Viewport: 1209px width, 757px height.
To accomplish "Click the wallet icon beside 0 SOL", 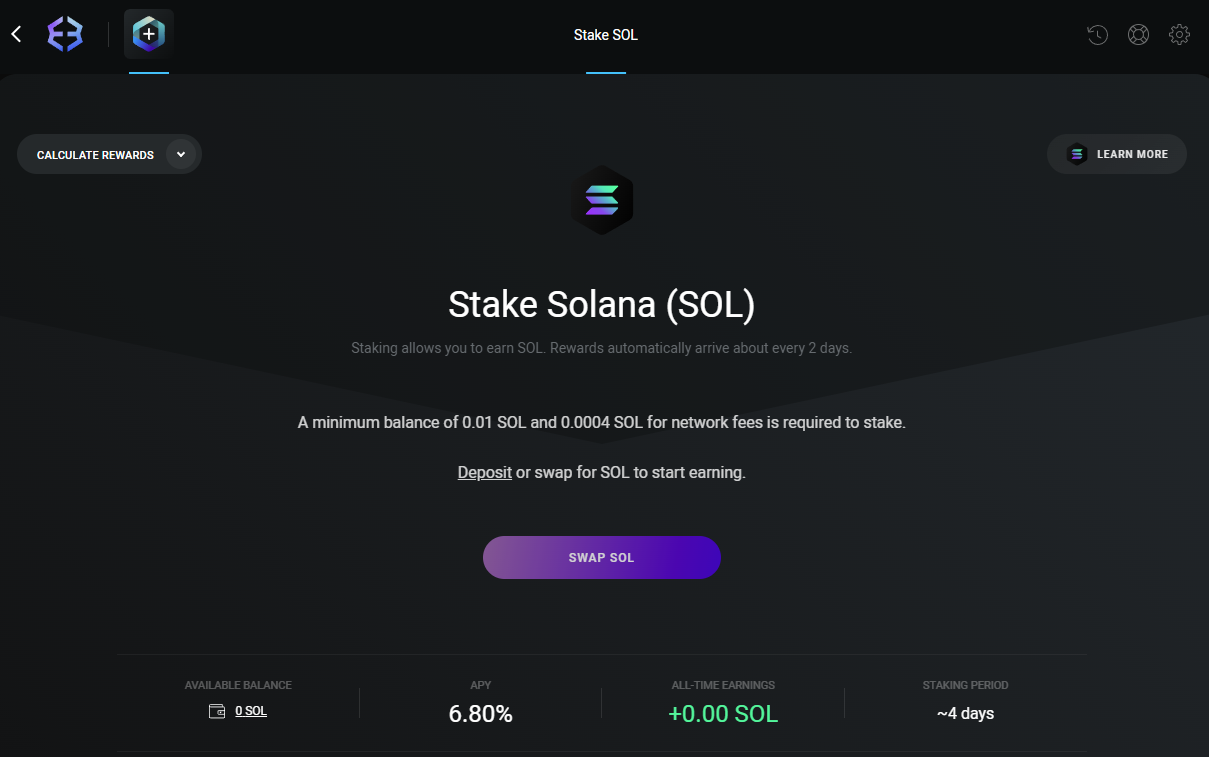I will (217, 711).
